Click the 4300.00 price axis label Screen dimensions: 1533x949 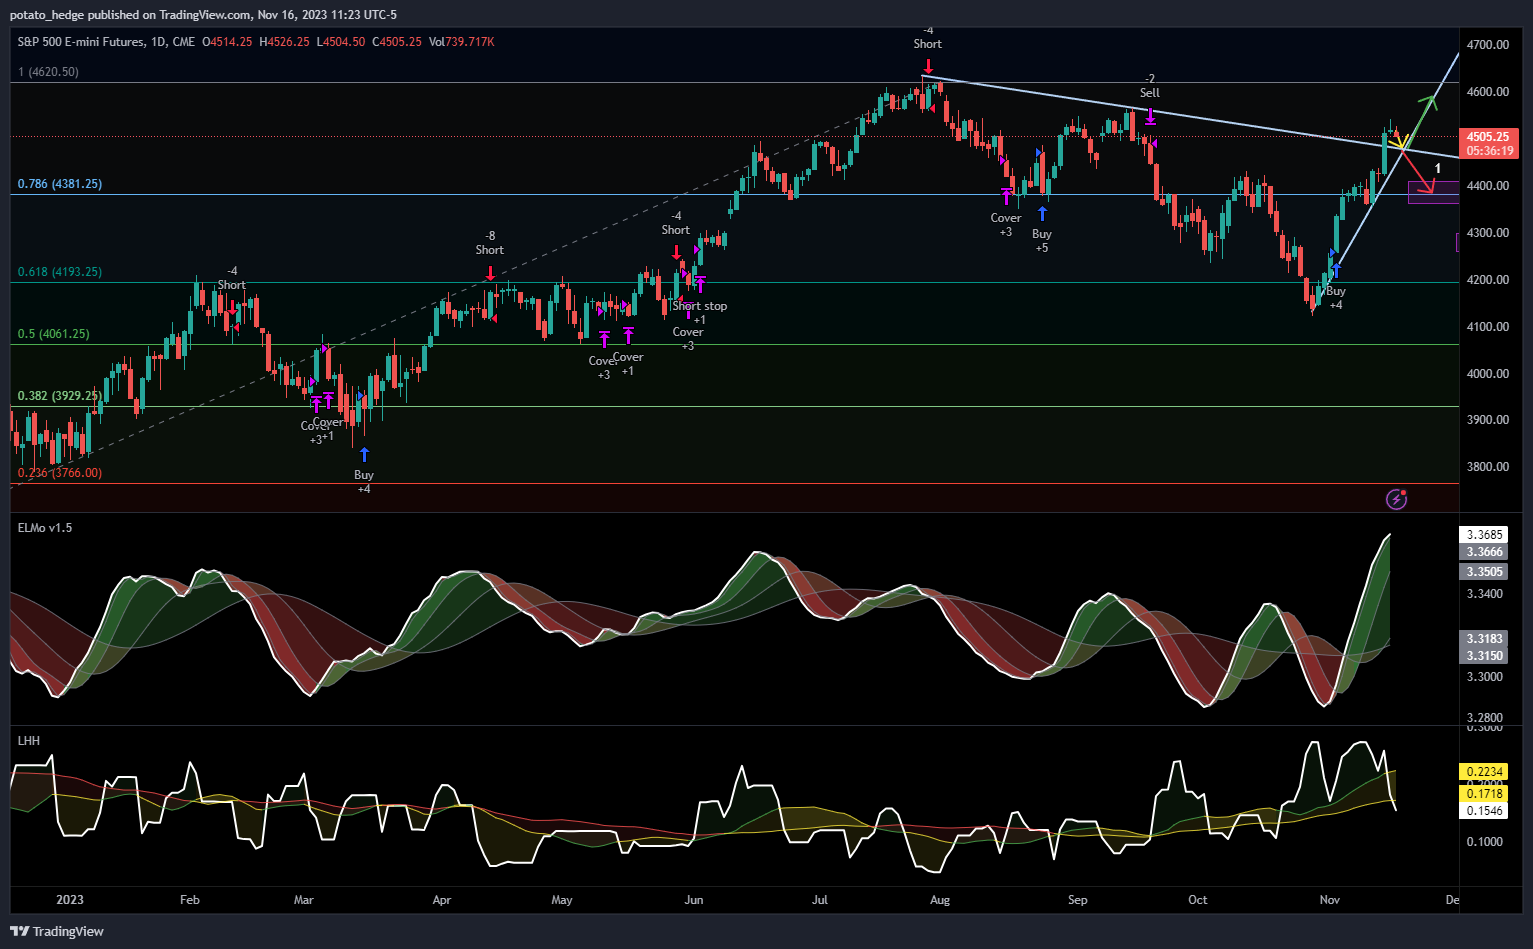[x=1488, y=233]
